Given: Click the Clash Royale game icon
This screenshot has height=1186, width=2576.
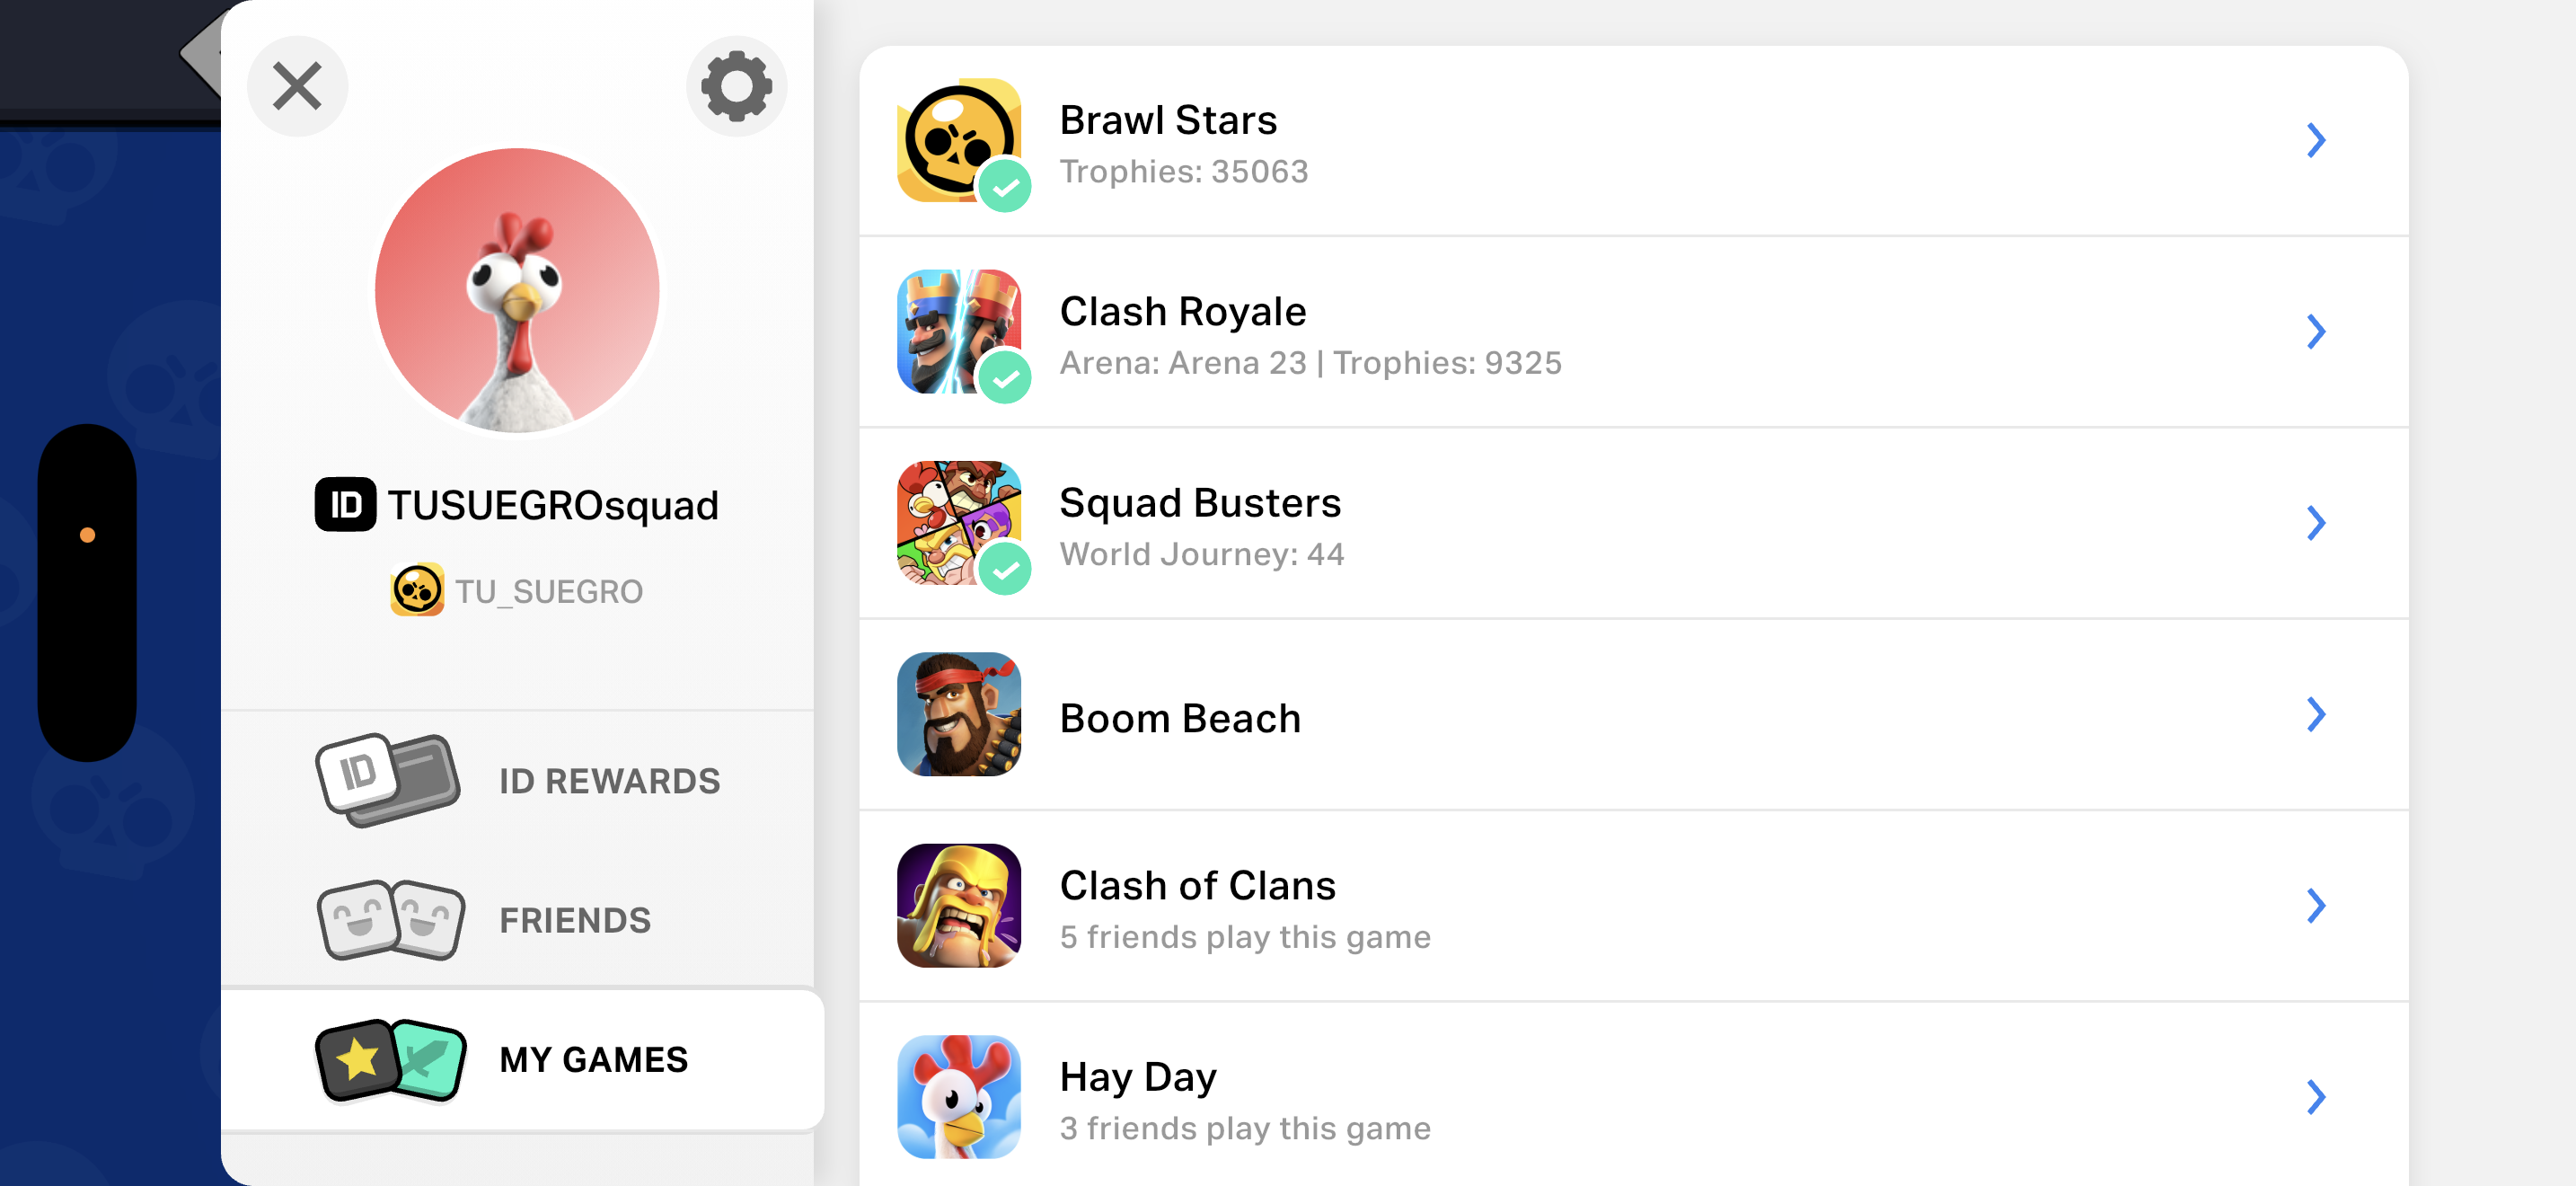Looking at the screenshot, I should tap(959, 331).
